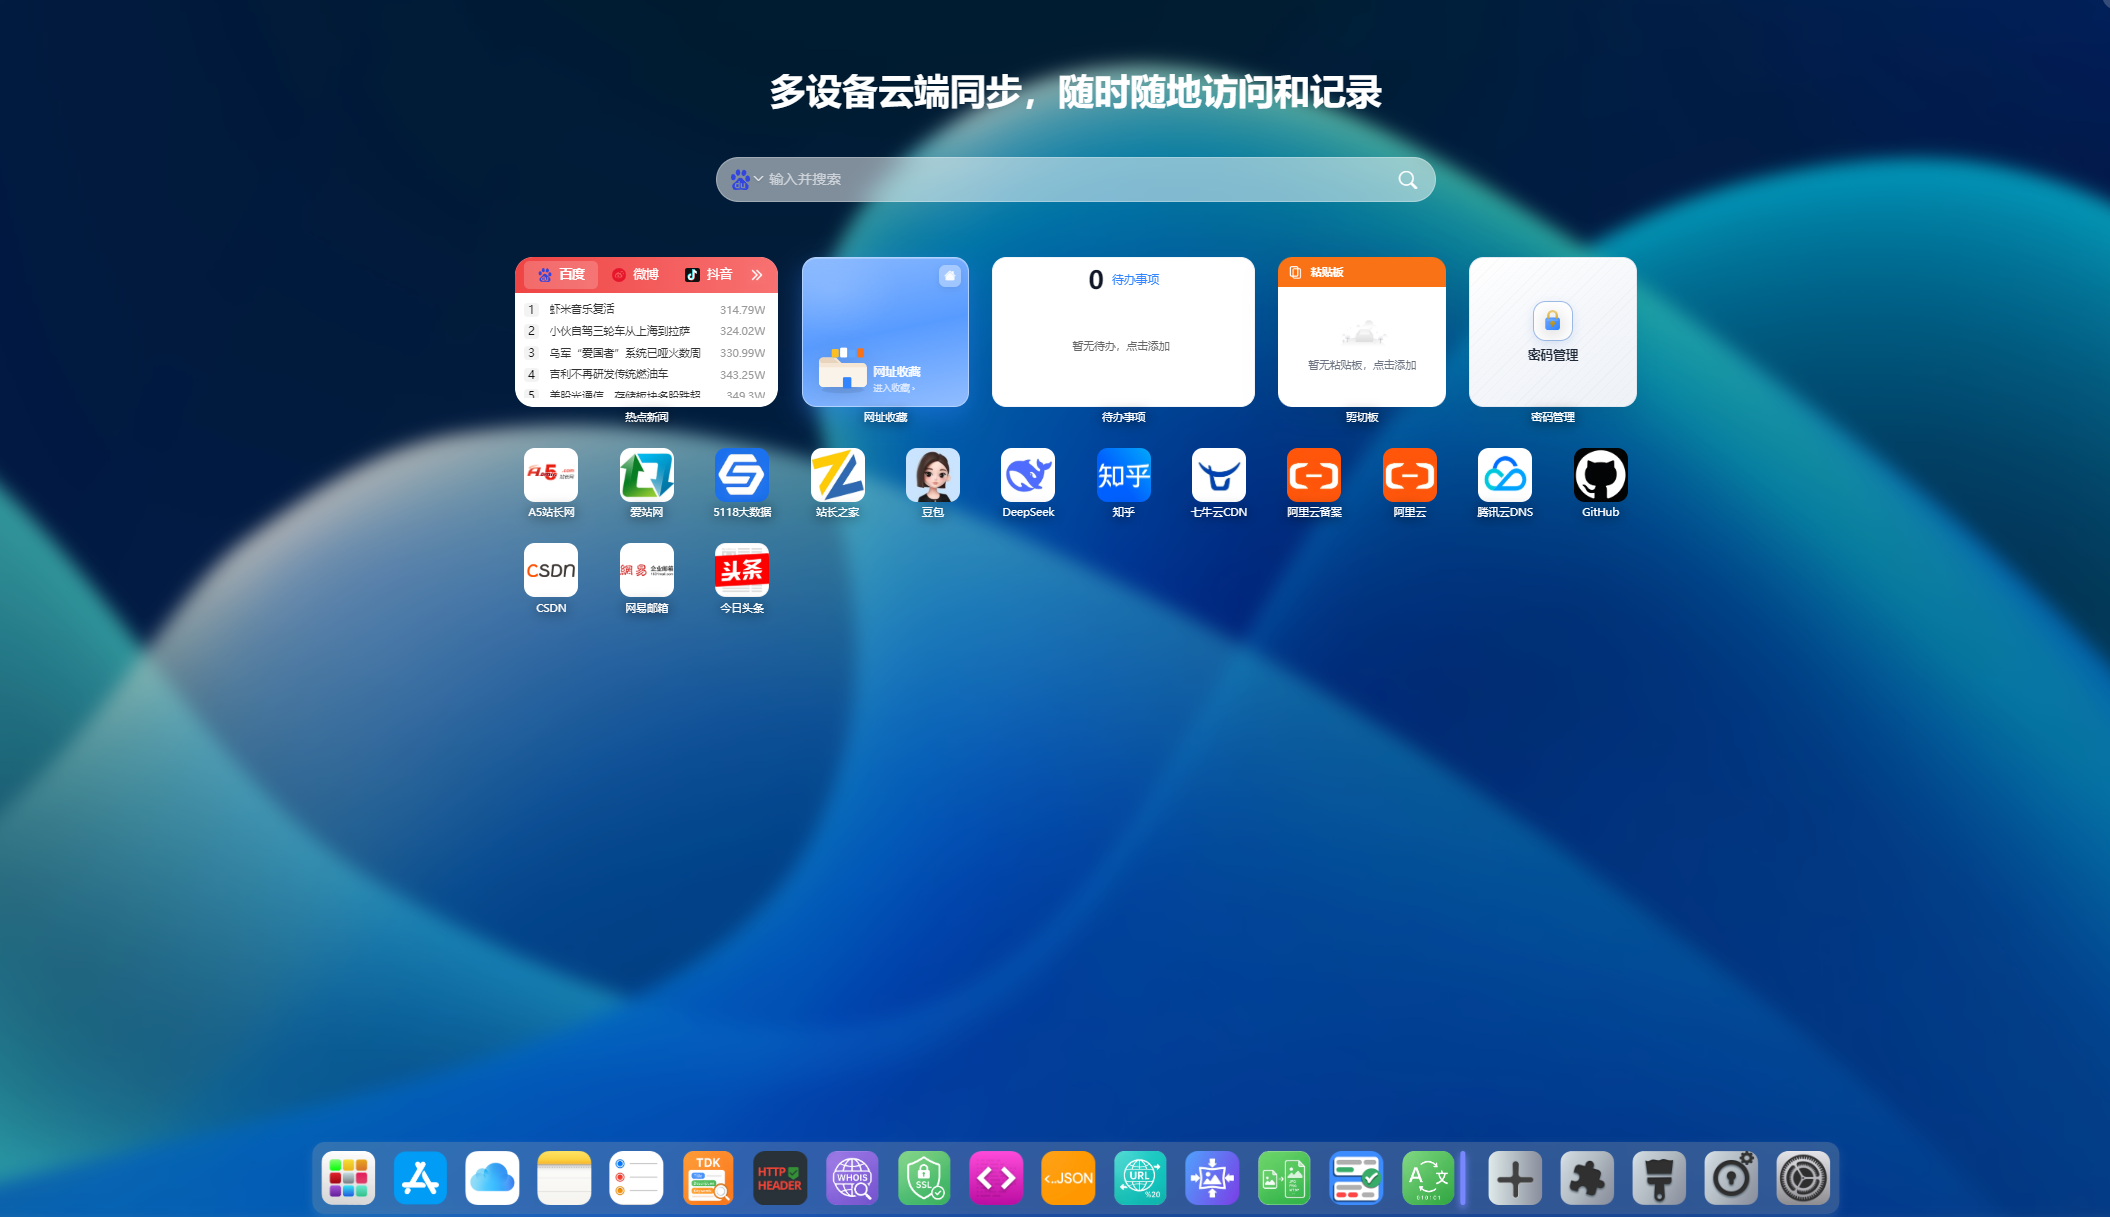This screenshot has width=2110, height=1217.
Task: Open the cloud sync icon in dock
Action: click(493, 1178)
